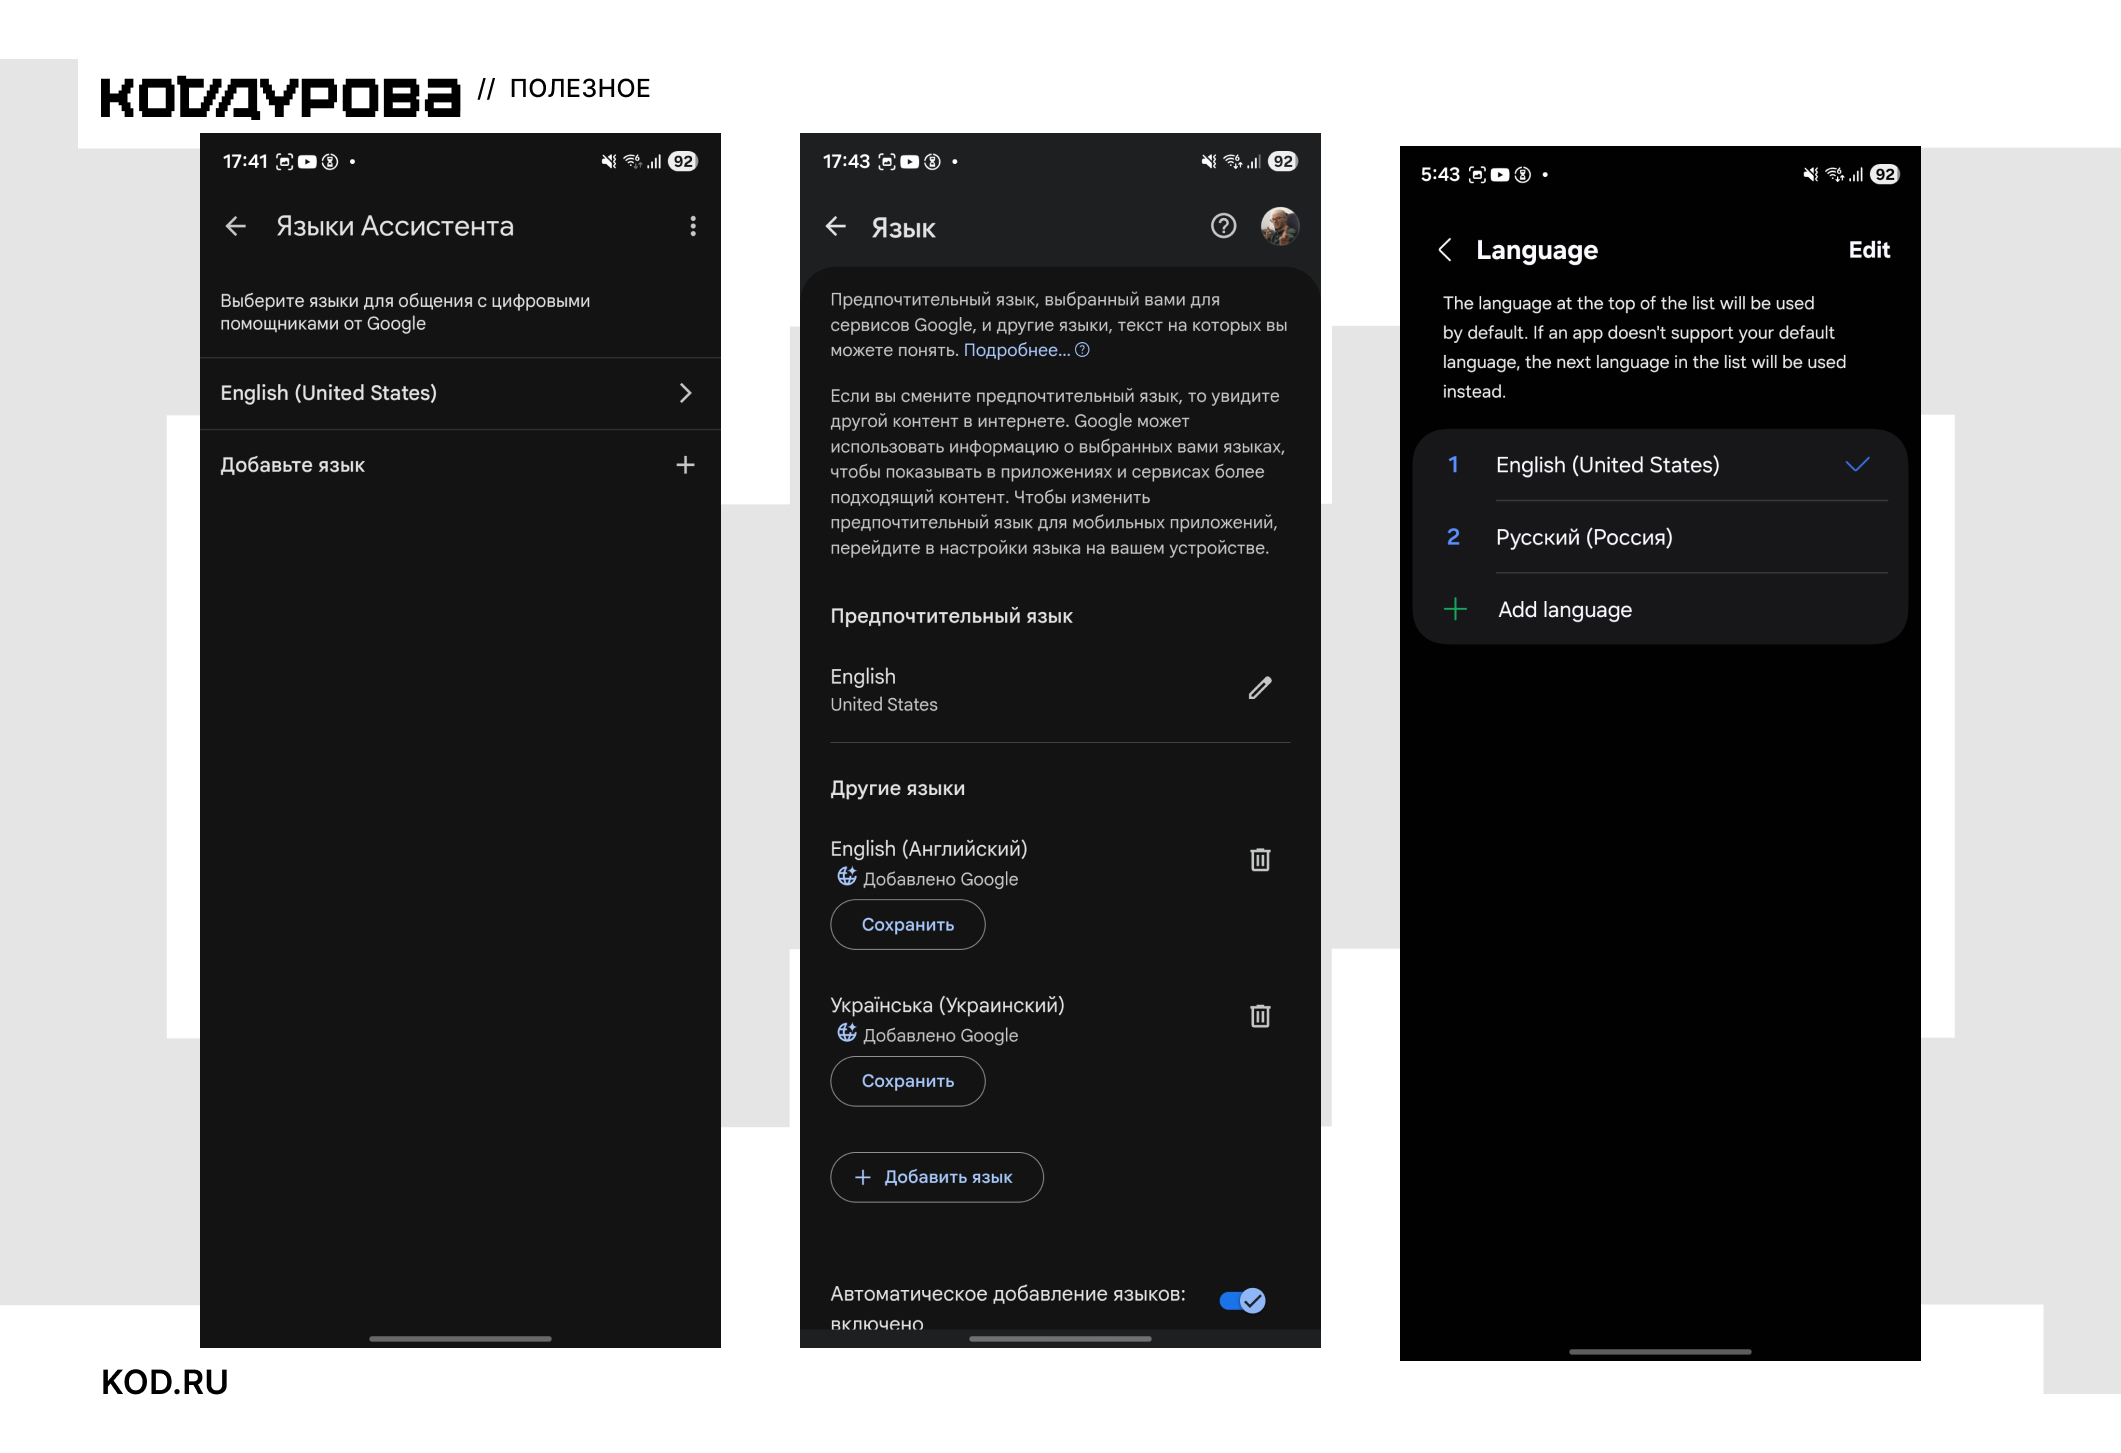Go back from the Language screen
Viewport: 2121px width, 1453px height.
pos(1445,250)
